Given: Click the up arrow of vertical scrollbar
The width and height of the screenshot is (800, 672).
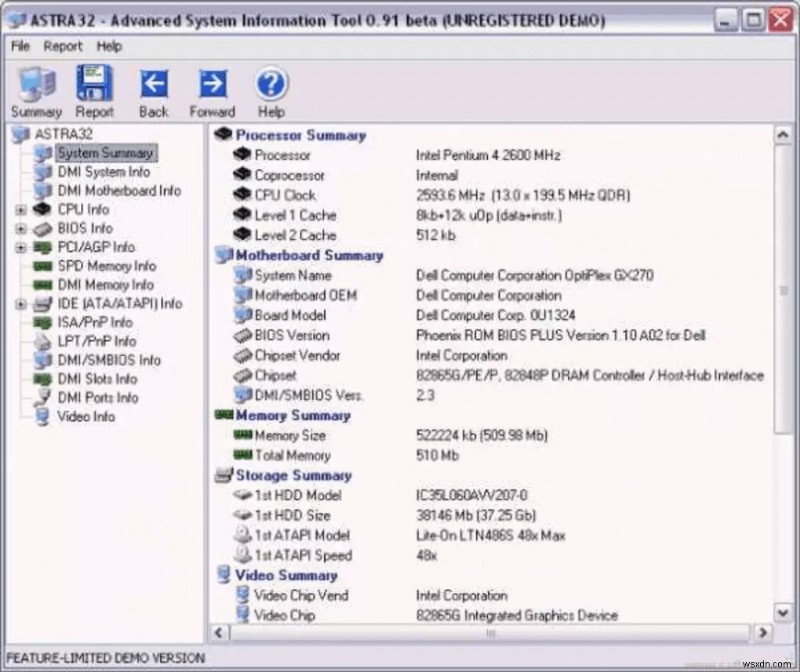Looking at the screenshot, I should (x=783, y=135).
